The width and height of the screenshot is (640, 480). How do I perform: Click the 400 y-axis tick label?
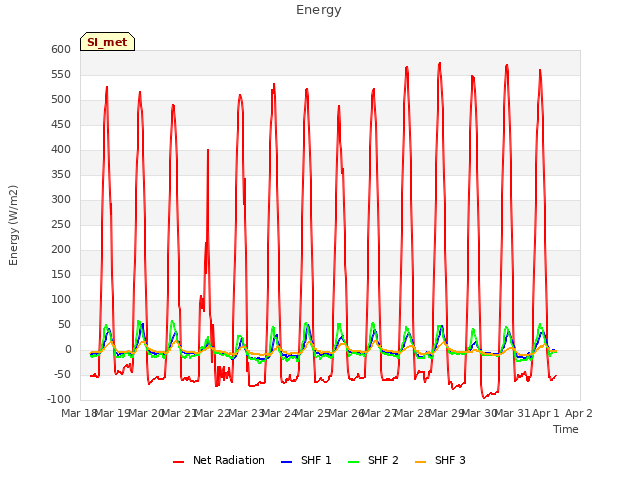[x=61, y=150]
